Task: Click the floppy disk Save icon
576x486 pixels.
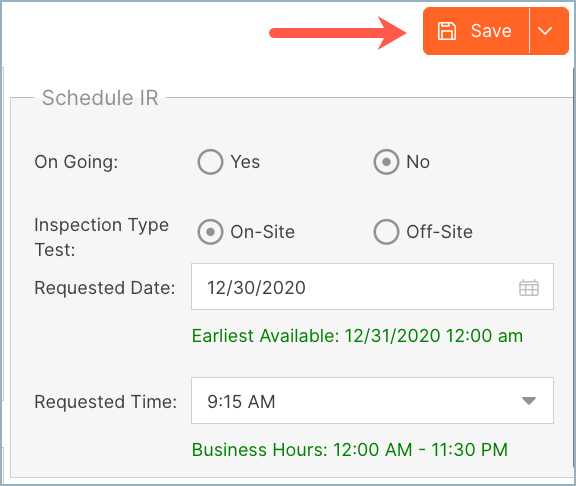Action: pos(447,31)
